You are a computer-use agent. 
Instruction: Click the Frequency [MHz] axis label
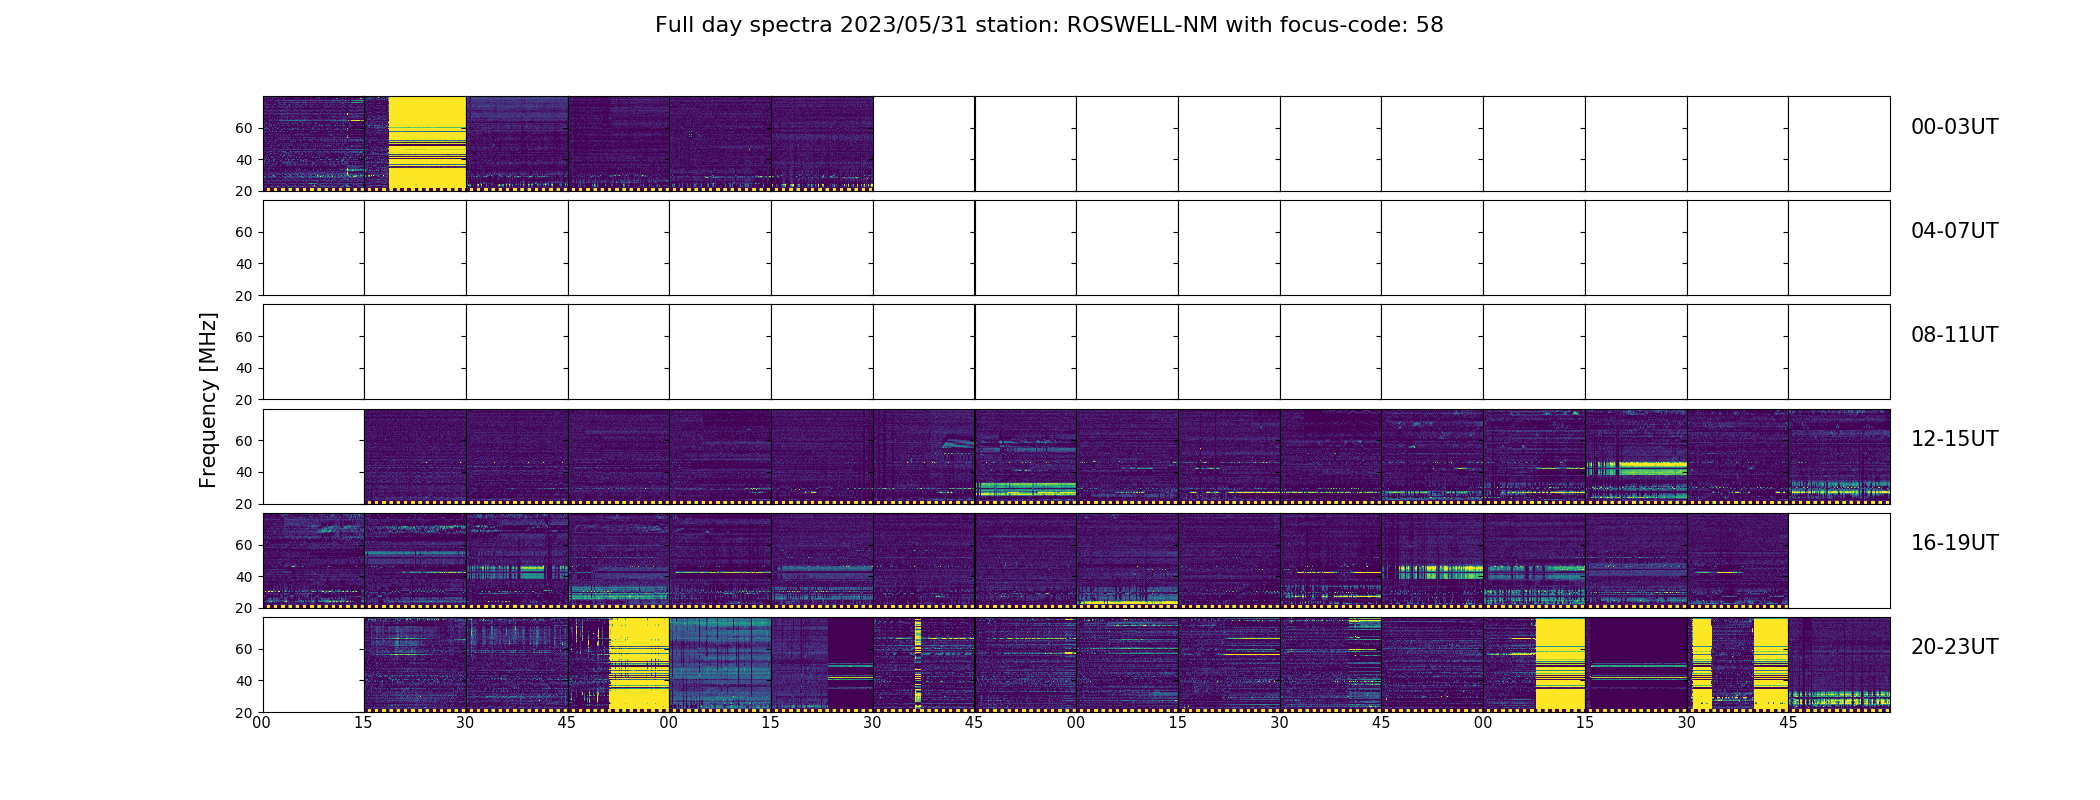208,400
